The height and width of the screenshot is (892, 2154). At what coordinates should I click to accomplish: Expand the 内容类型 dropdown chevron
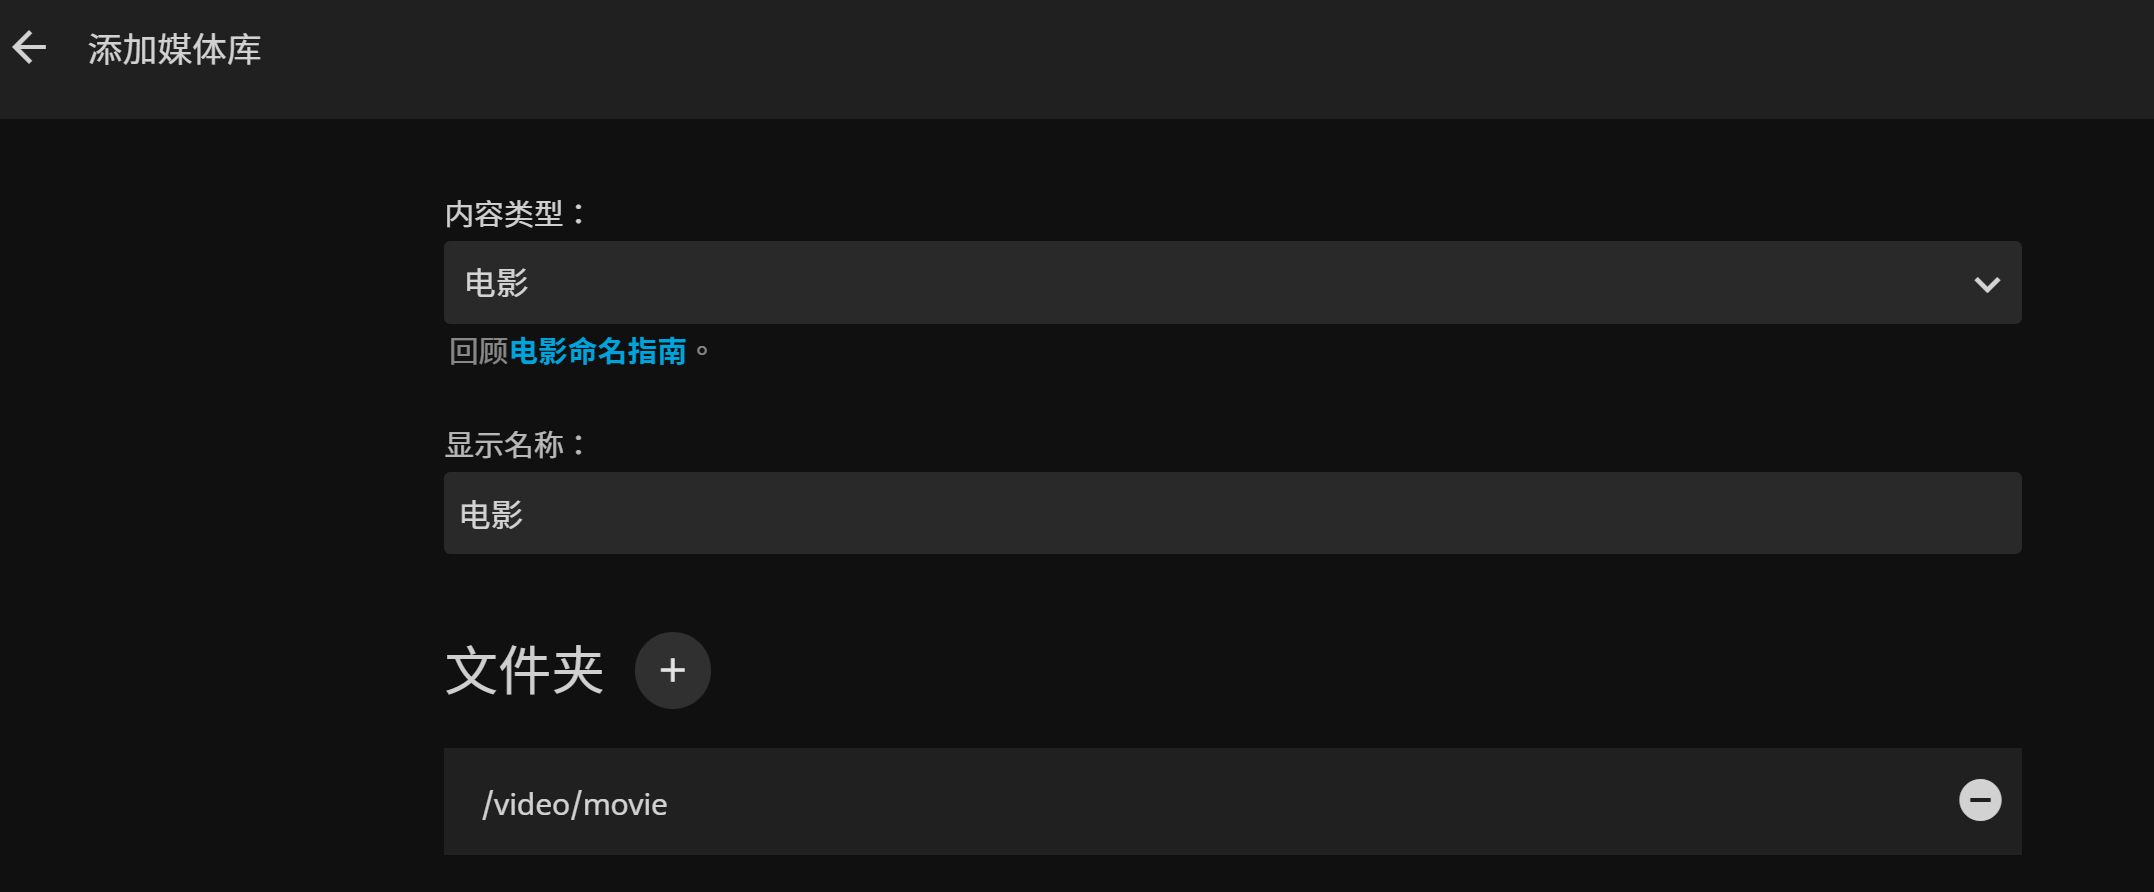tap(1986, 284)
